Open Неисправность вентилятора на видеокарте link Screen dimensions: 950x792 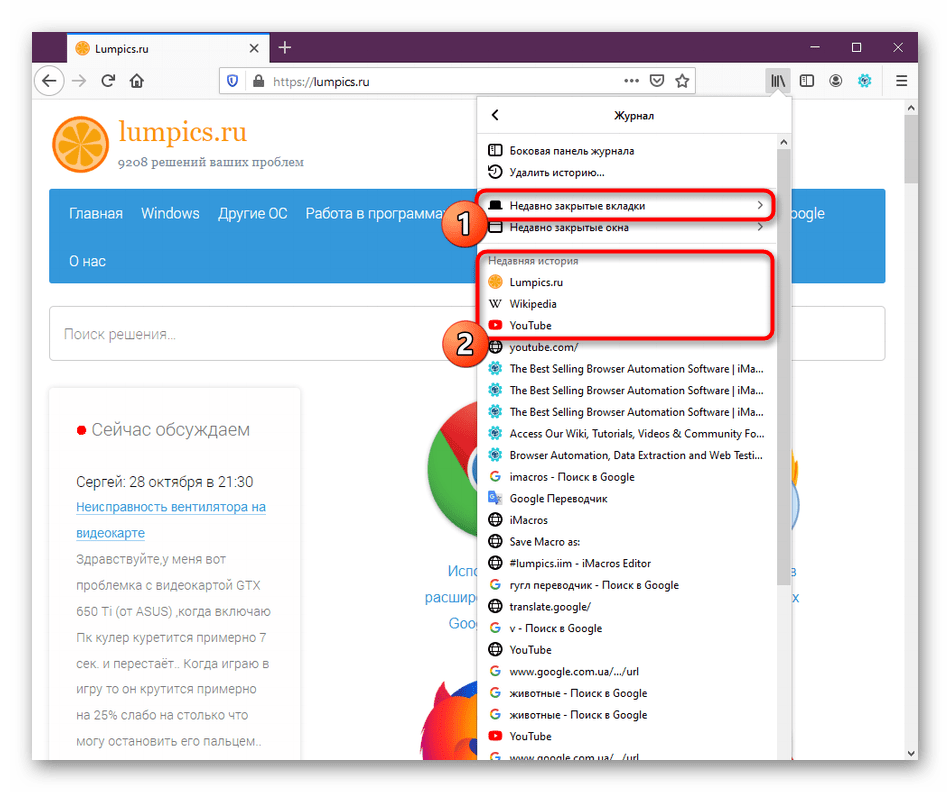point(171,520)
